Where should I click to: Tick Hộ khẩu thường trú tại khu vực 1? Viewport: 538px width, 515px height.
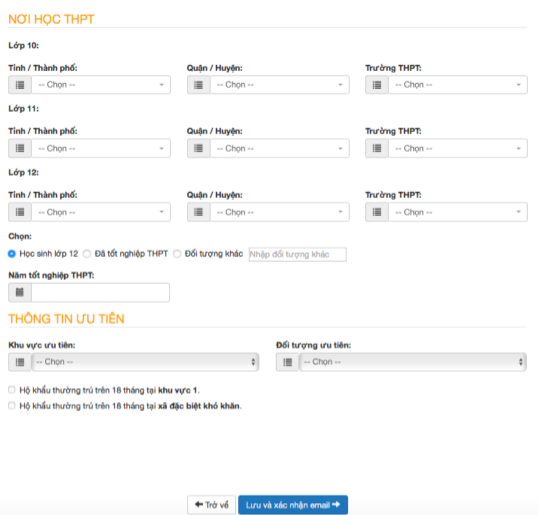tap(12, 390)
